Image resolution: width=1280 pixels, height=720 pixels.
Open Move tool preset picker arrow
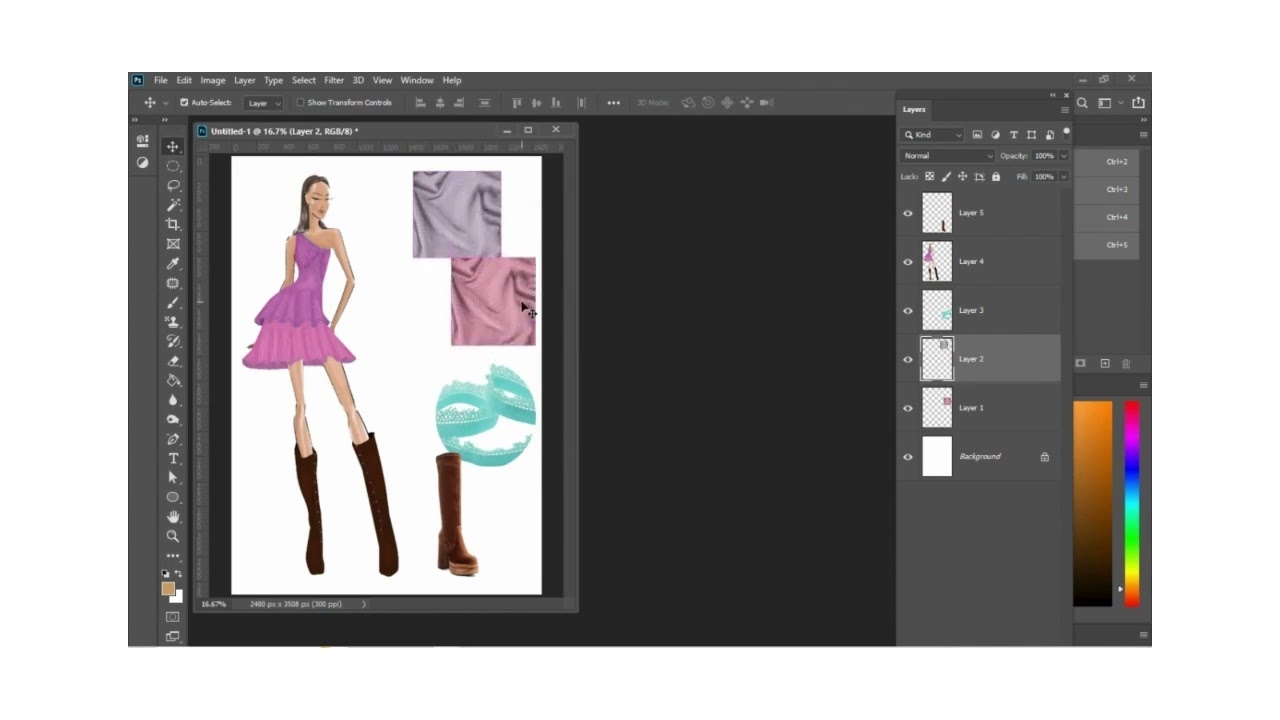[x=164, y=103]
